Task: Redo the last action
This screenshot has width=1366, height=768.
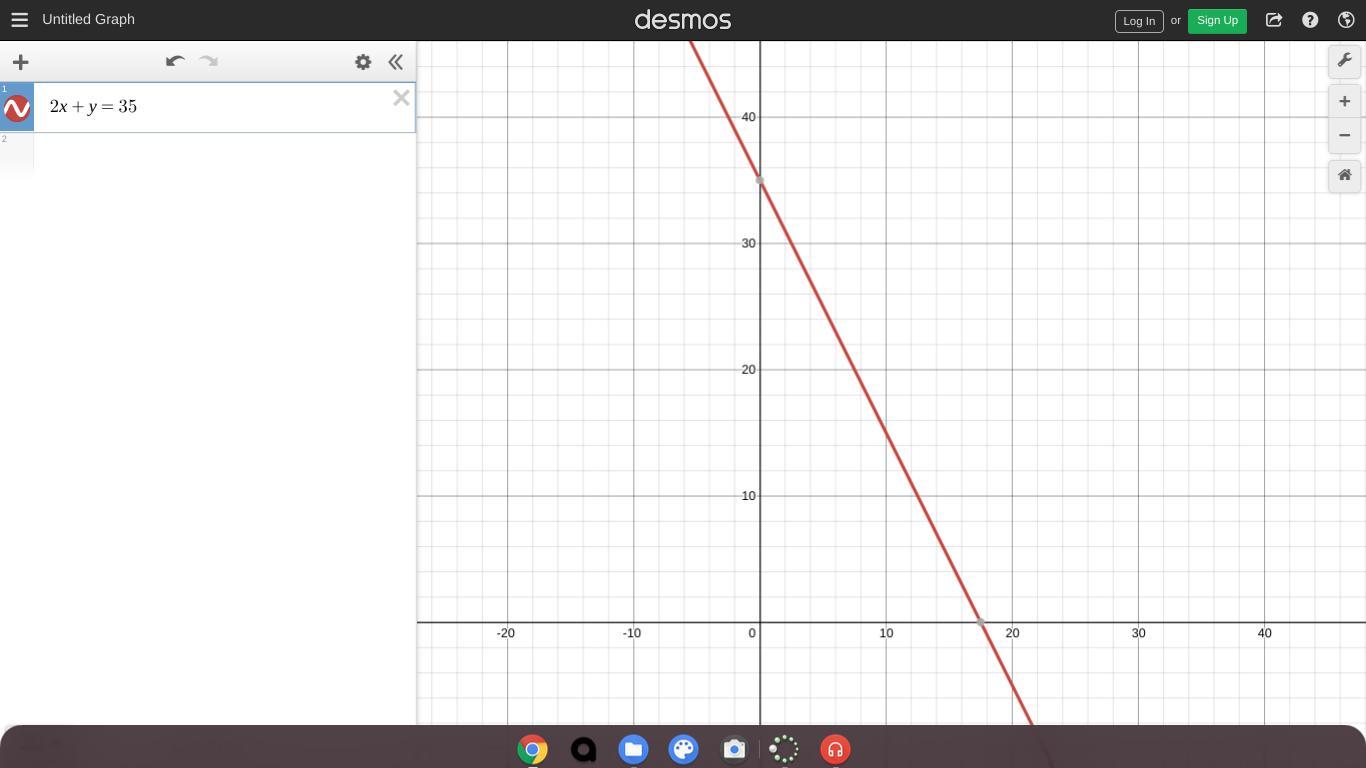Action: pos(208,61)
